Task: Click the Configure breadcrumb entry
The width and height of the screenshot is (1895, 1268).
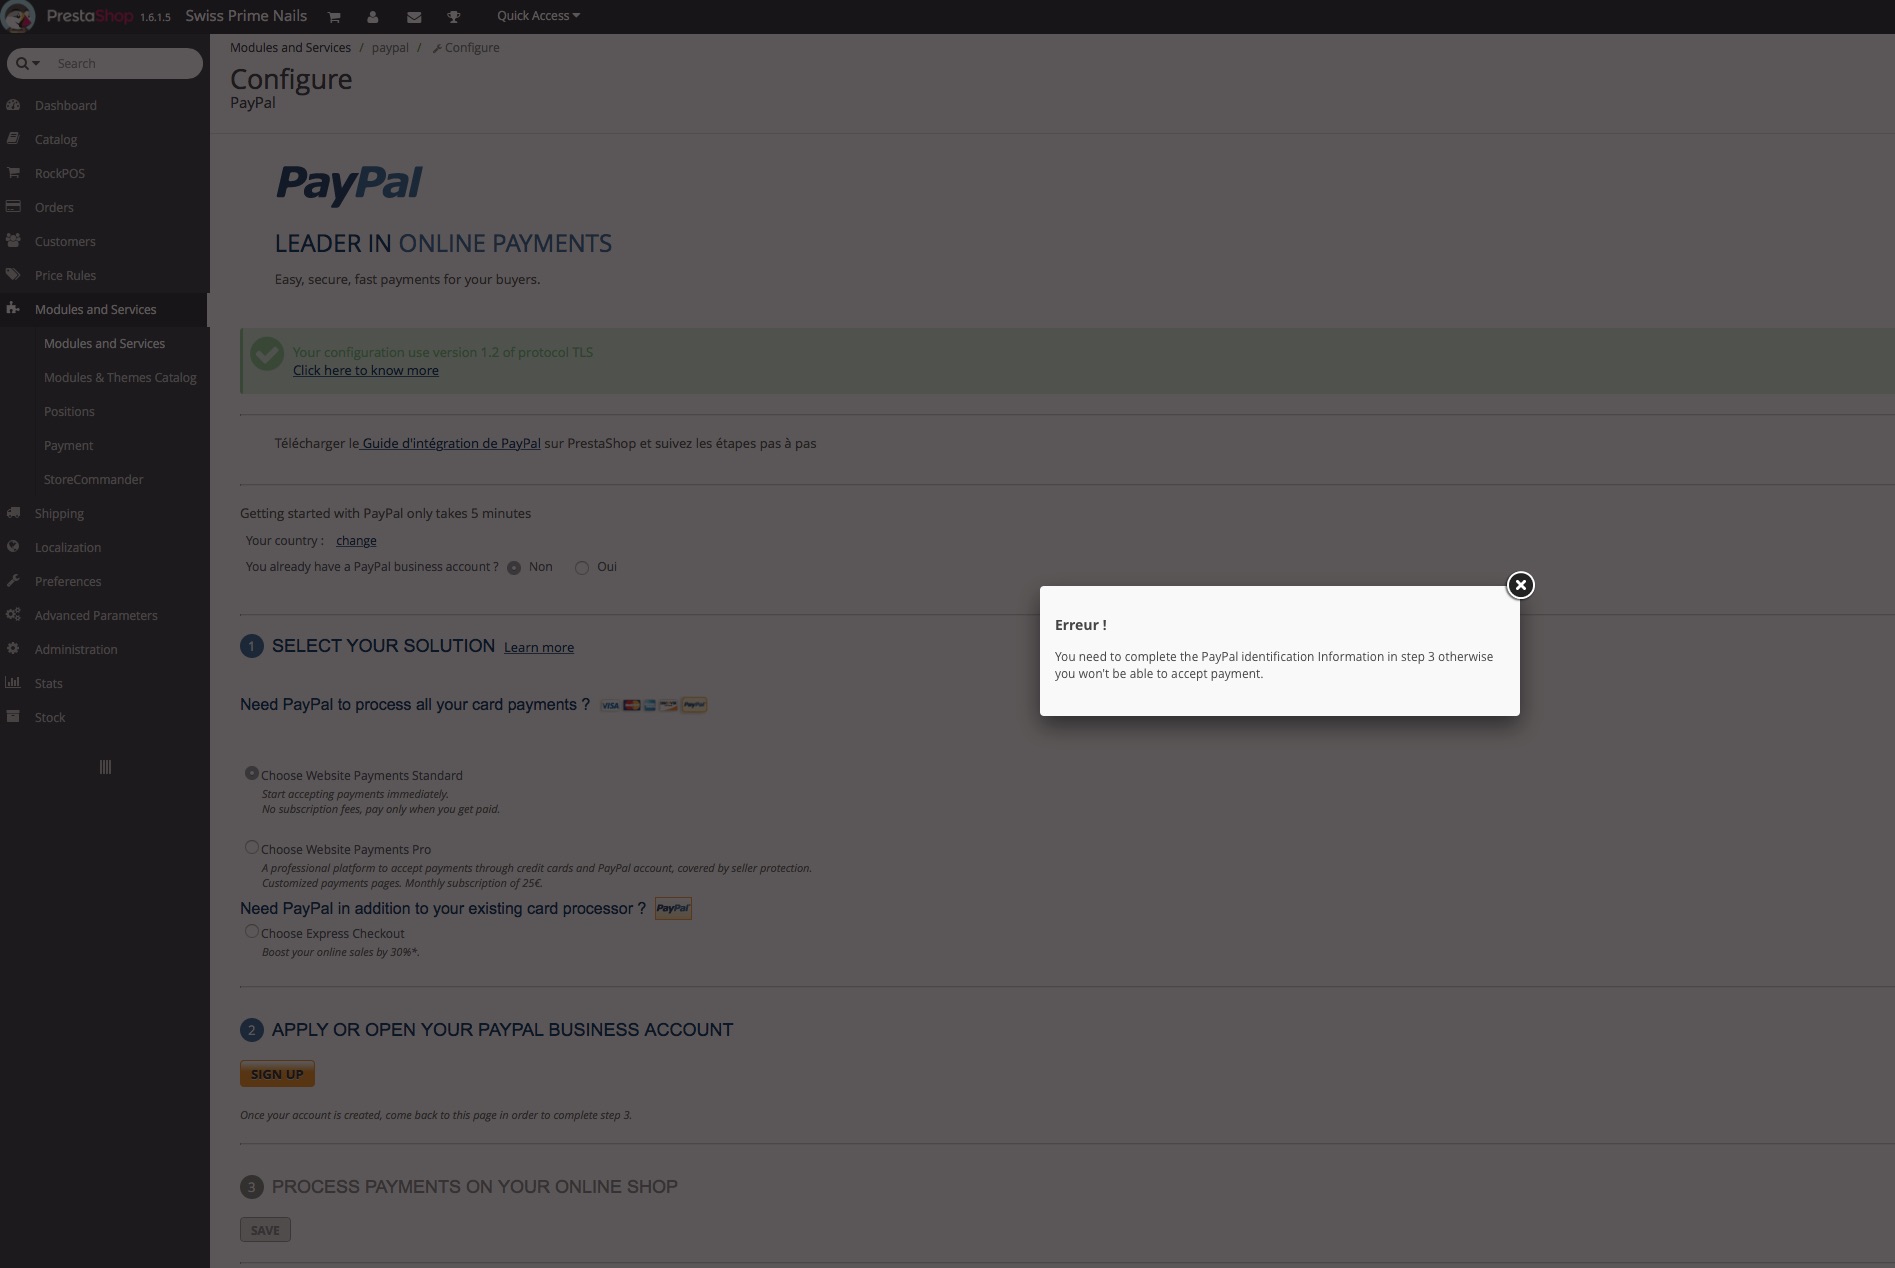Action: coord(466,47)
